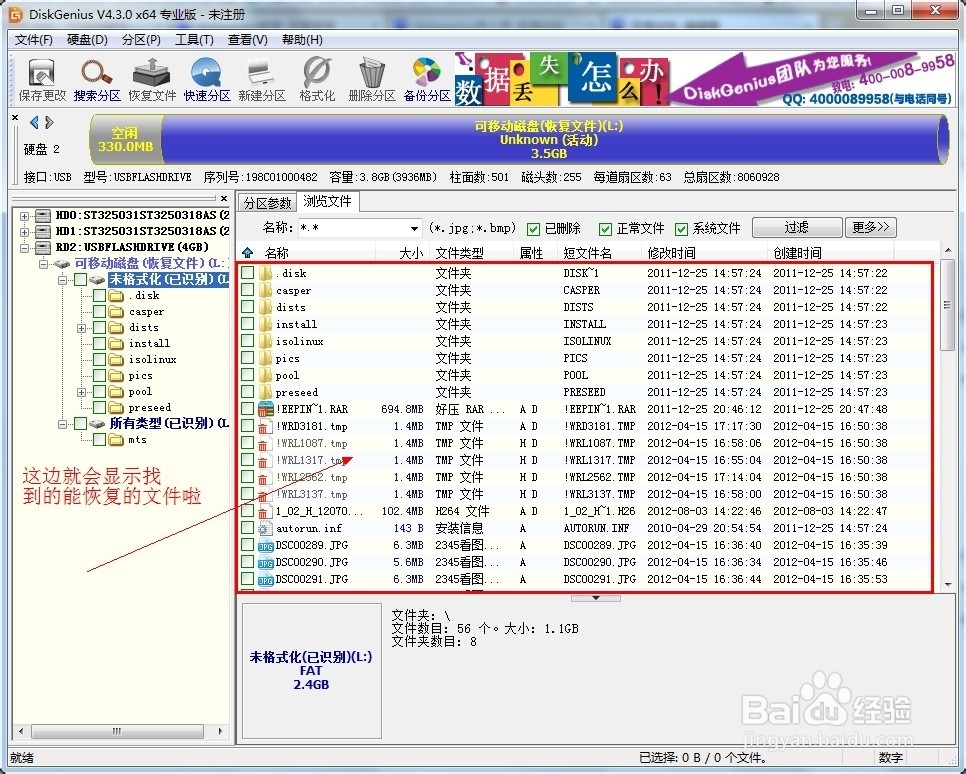Click the 未格式化(已识别)(L:) FAT 2.4GB preview box

311,670
